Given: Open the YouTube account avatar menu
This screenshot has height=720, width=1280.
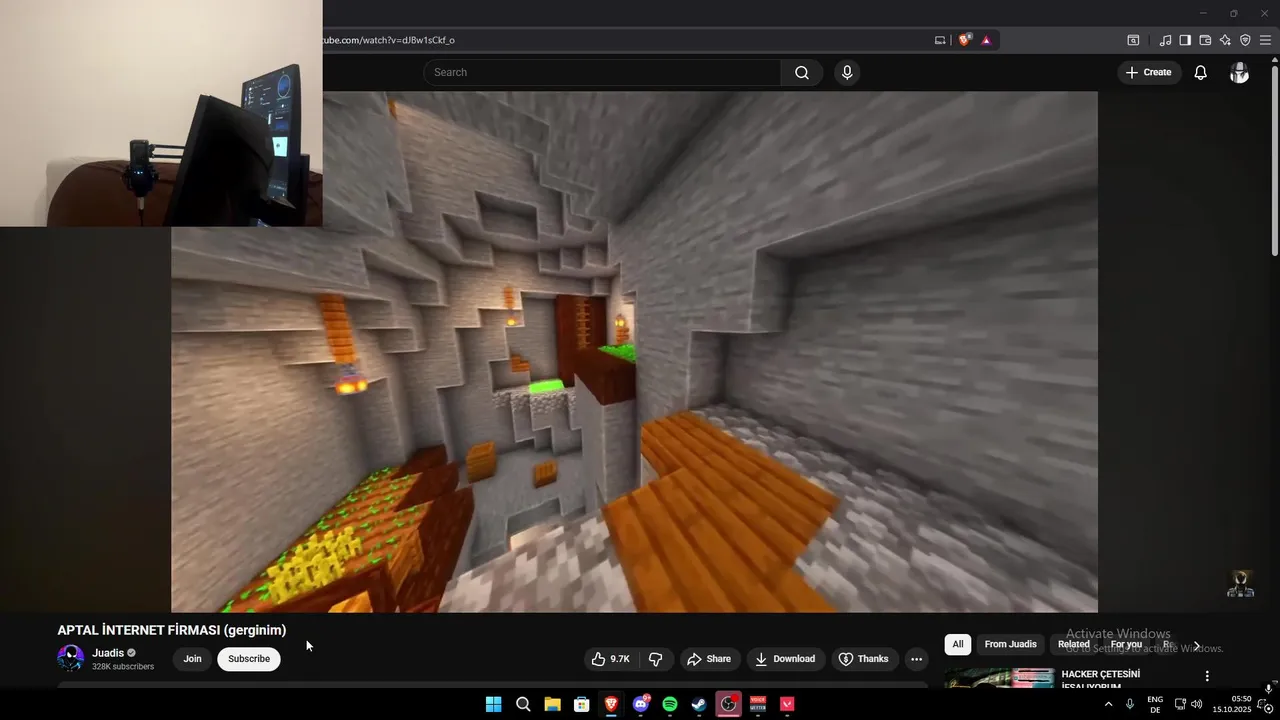Looking at the screenshot, I should [1239, 72].
